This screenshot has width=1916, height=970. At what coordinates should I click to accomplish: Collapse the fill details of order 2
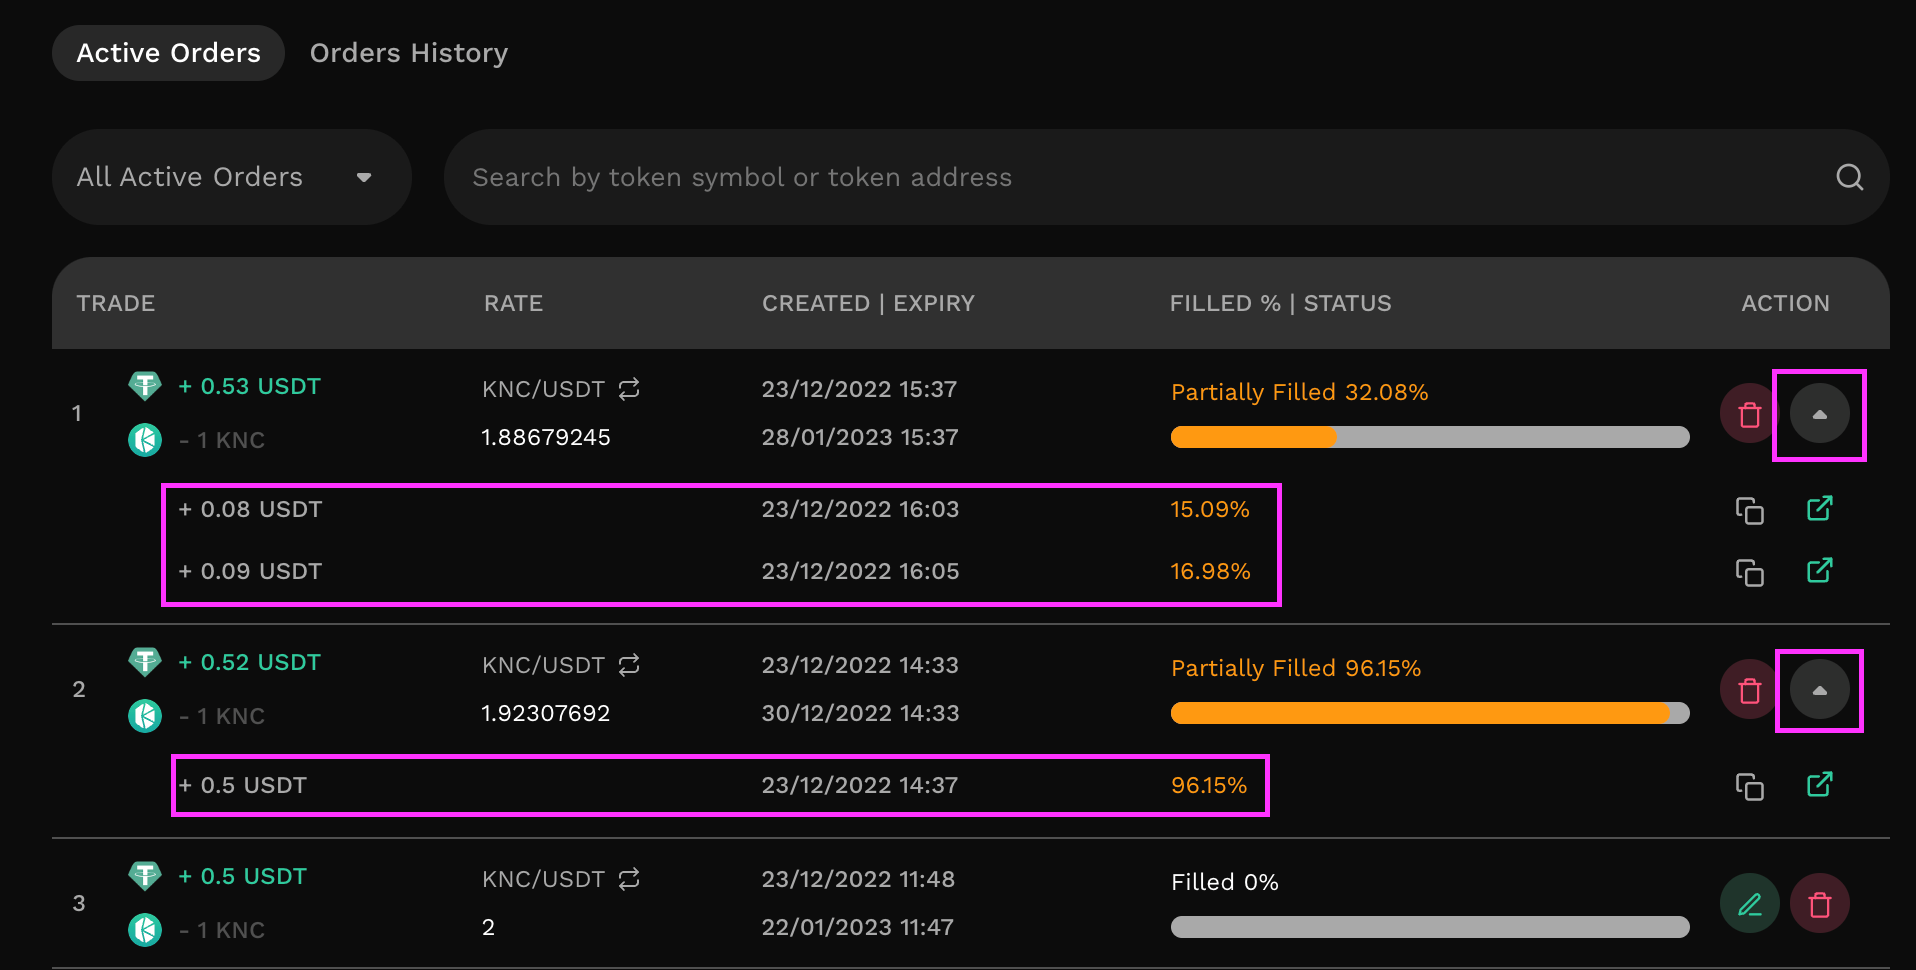point(1819,690)
